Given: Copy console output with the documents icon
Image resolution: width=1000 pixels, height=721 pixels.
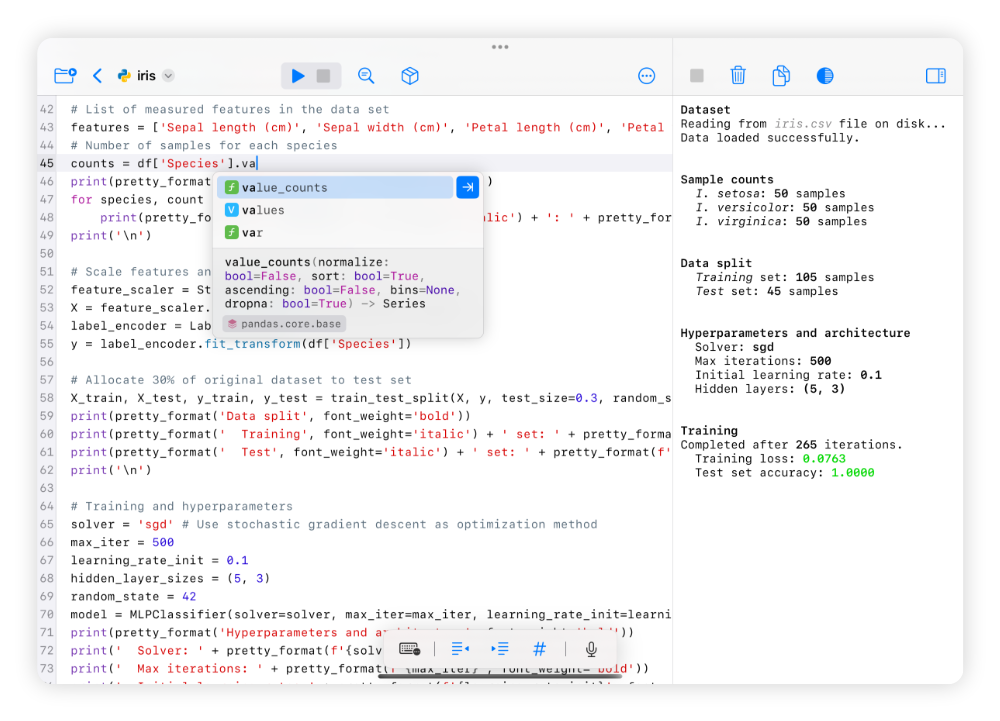Looking at the screenshot, I should 780,75.
